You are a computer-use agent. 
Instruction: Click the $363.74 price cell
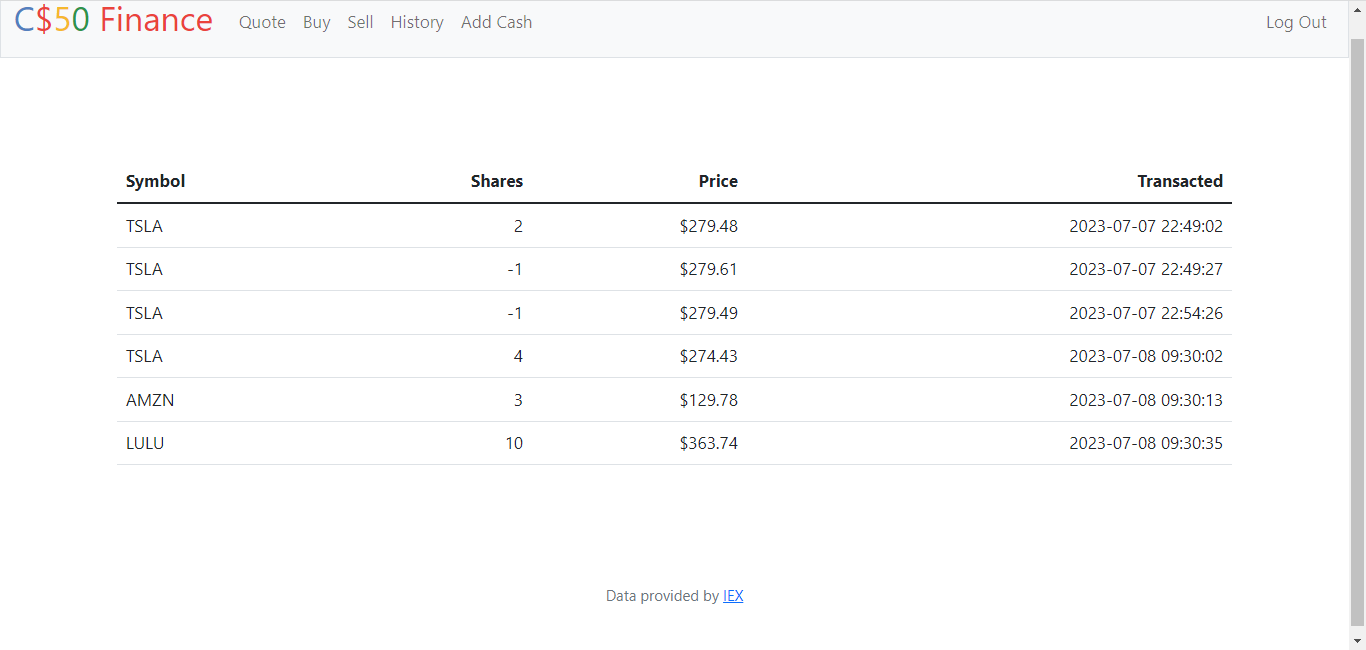click(708, 443)
